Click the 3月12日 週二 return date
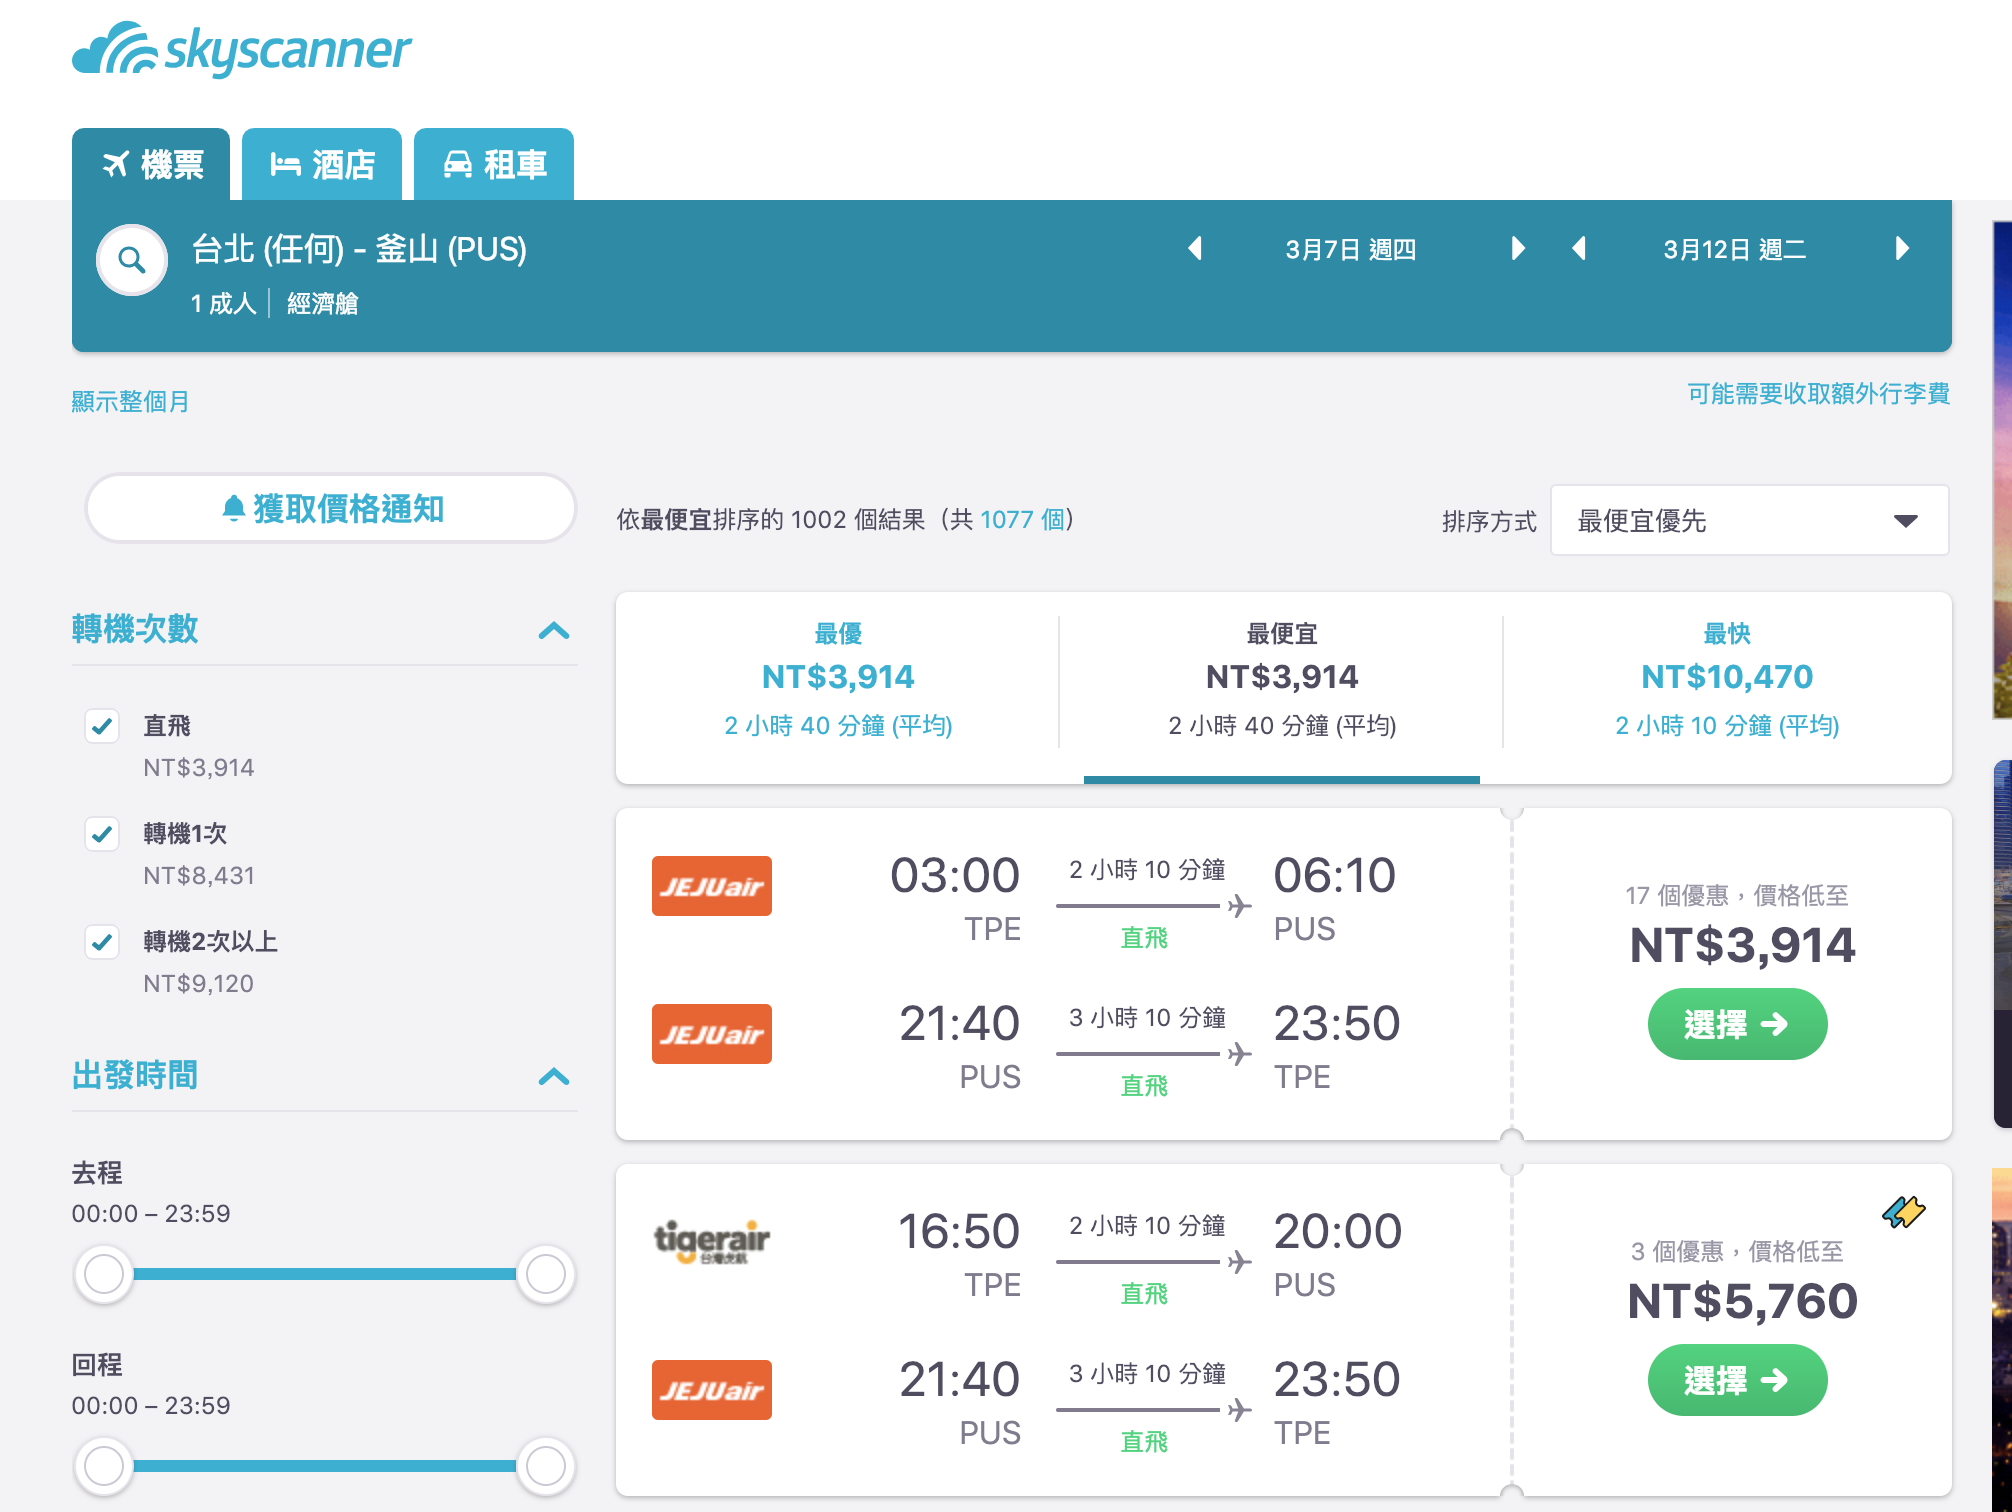This screenshot has height=1512, width=2012. pyautogui.click(x=1735, y=249)
